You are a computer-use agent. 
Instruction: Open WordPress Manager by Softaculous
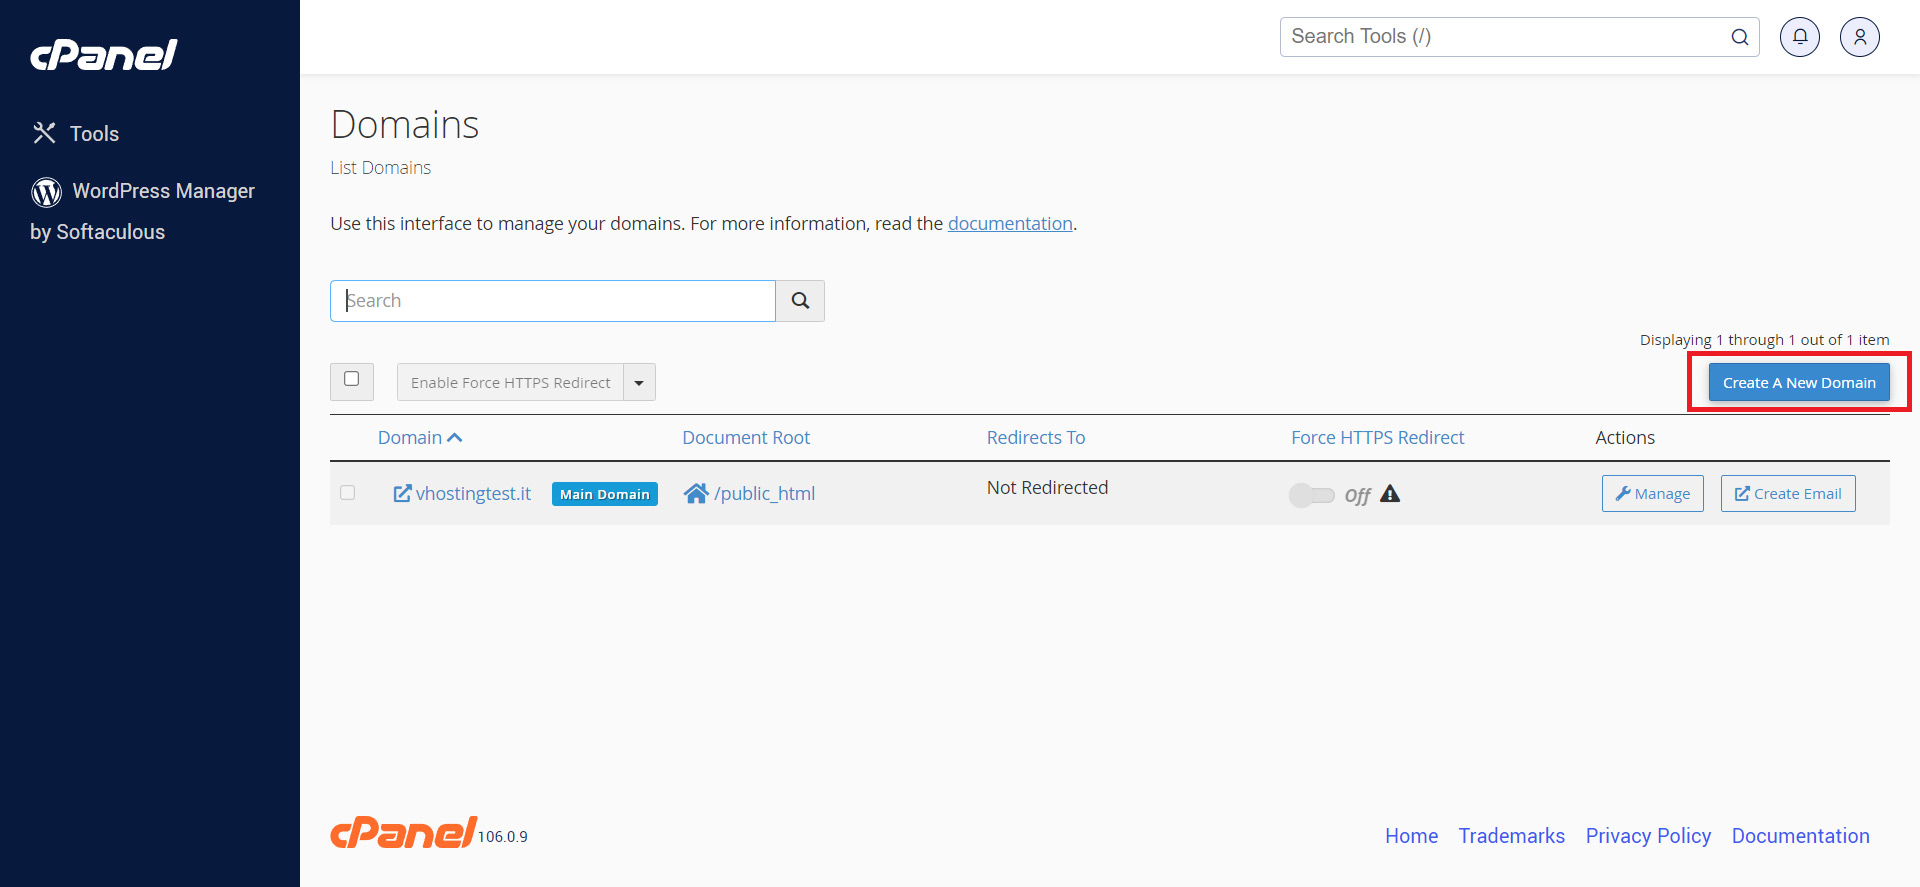point(143,211)
